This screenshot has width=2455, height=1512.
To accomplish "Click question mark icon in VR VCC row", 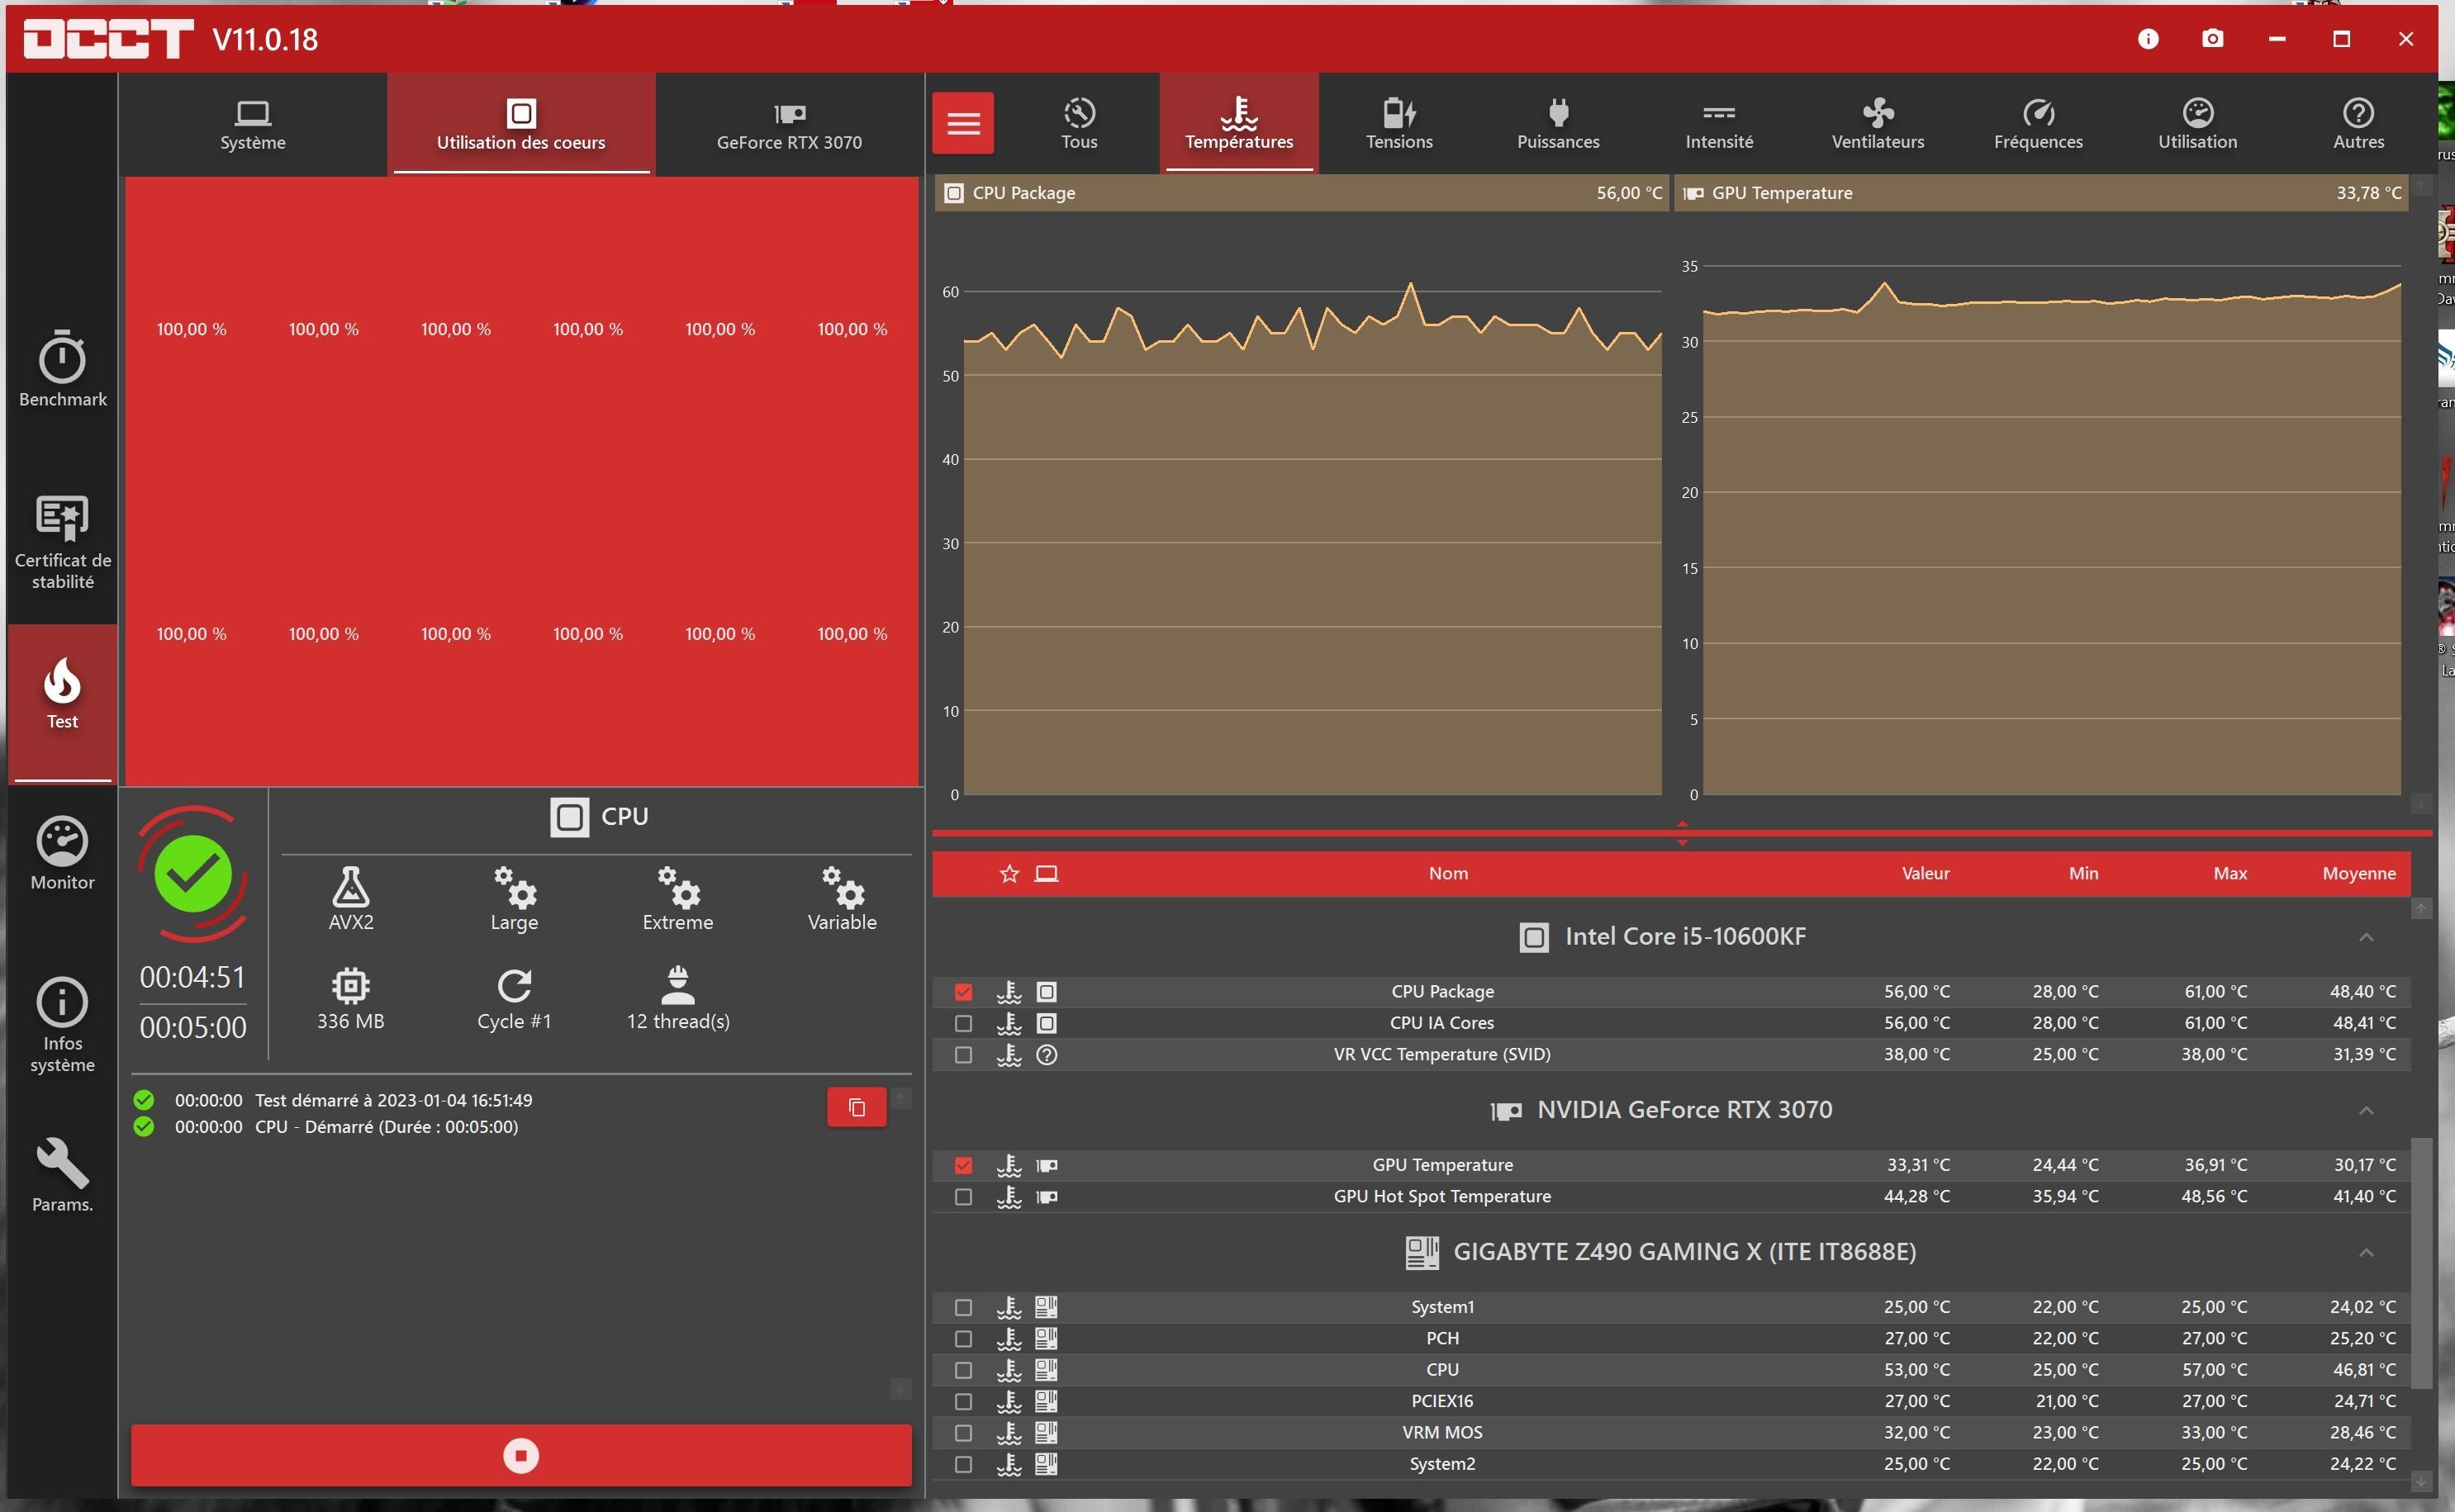I will coord(1046,1055).
